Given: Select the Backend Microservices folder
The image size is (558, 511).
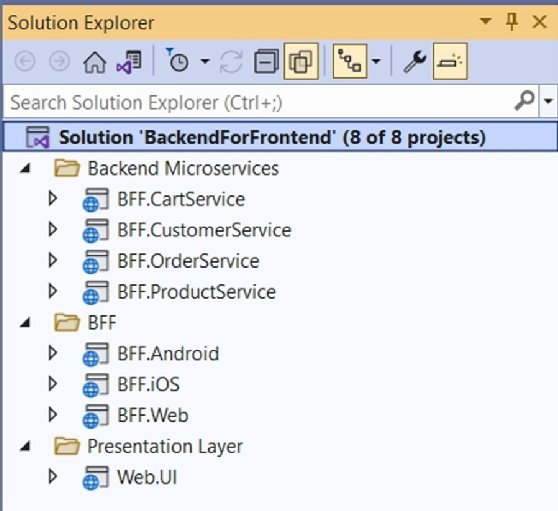Looking at the screenshot, I should 183,168.
